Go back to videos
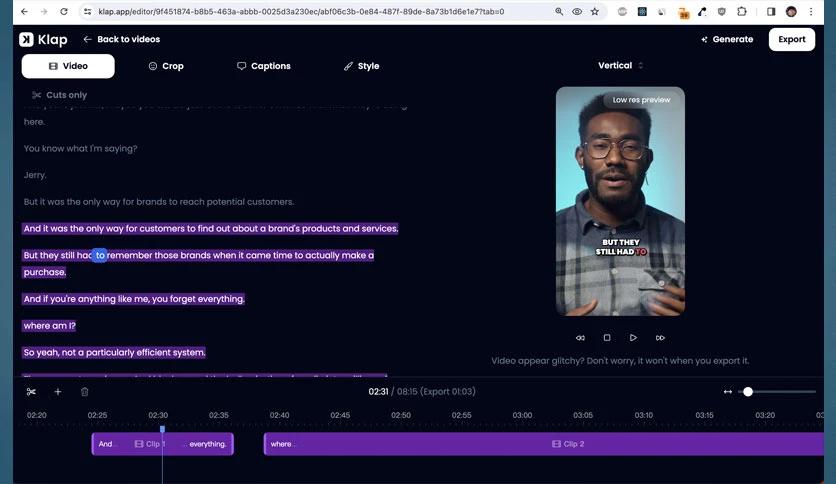Image resolution: width=836 pixels, height=484 pixels. [x=122, y=39]
